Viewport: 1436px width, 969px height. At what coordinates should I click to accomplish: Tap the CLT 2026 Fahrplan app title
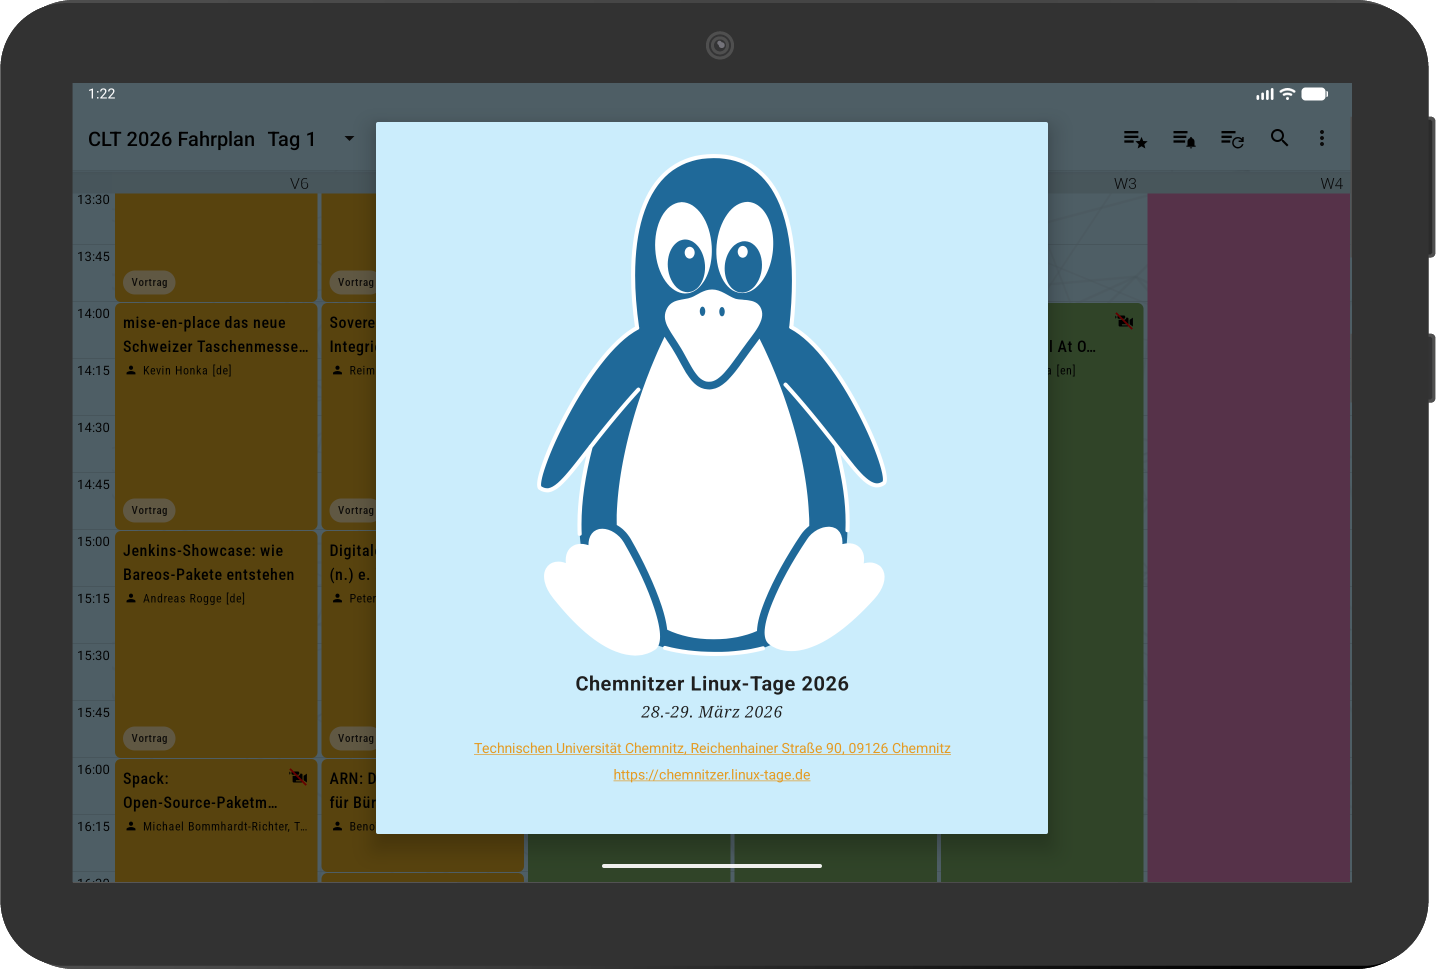[171, 139]
